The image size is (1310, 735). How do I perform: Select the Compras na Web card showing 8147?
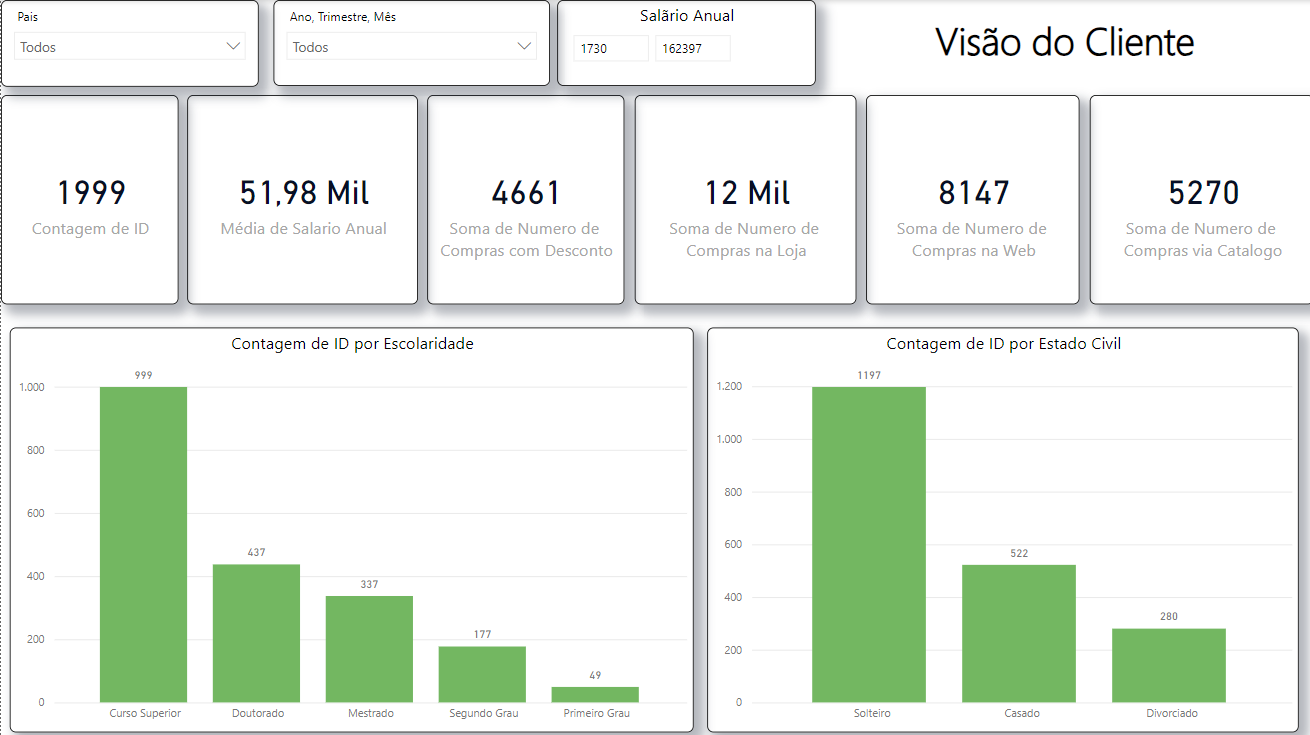pyautogui.click(x=972, y=199)
